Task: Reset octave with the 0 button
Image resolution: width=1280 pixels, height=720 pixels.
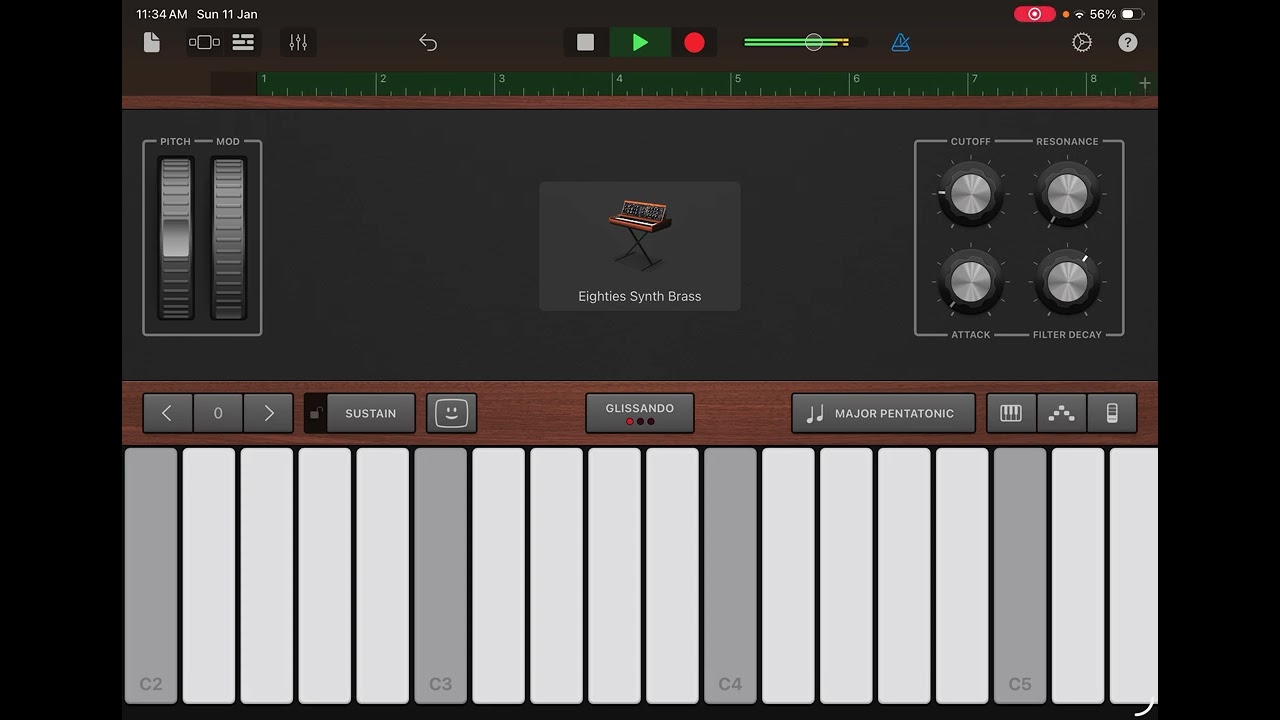Action: [x=218, y=413]
